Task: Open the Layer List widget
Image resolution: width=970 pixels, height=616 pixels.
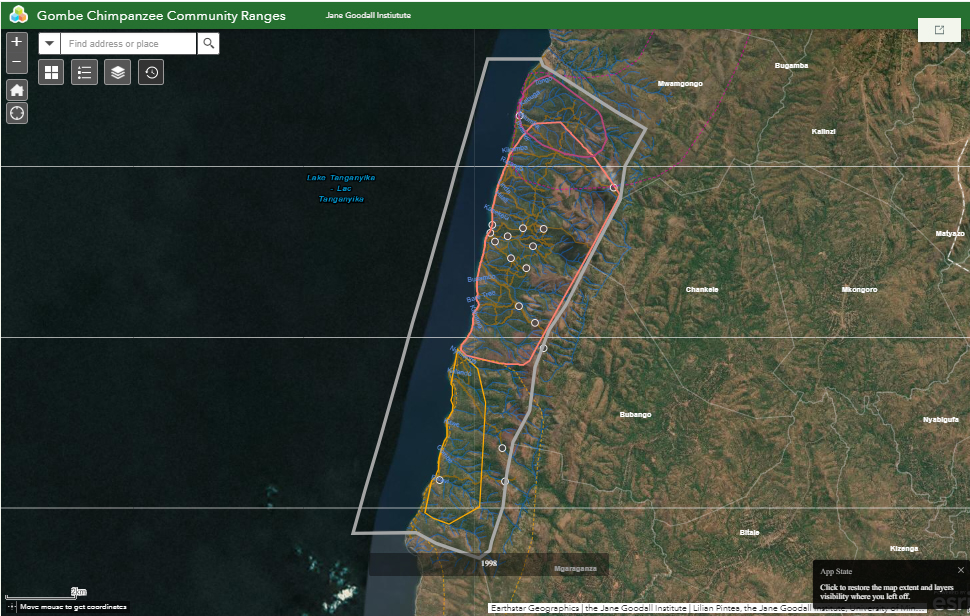Action: coord(118,72)
